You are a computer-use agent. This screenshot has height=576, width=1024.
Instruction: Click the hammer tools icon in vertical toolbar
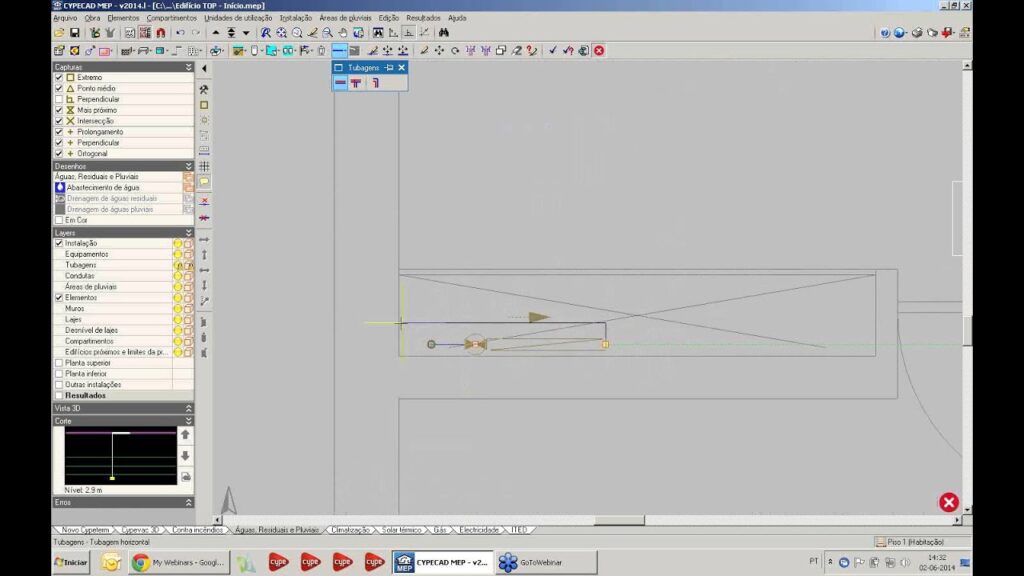tap(204, 89)
